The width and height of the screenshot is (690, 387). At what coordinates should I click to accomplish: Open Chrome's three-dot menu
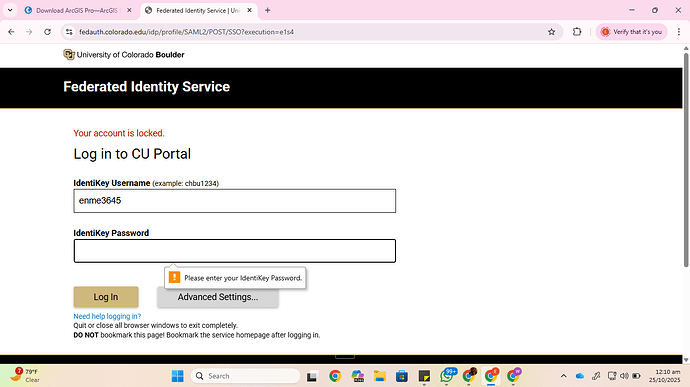tap(679, 32)
